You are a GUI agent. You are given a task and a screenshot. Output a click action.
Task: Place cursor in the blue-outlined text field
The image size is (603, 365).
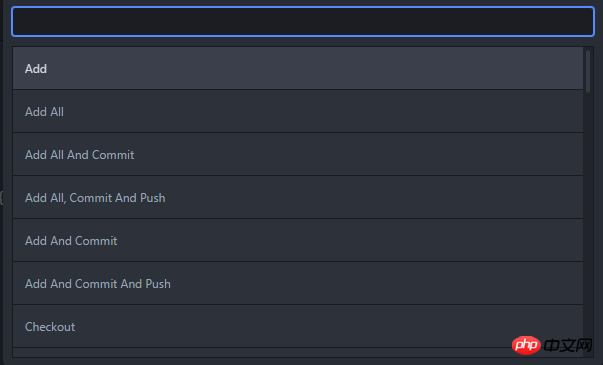[303, 22]
